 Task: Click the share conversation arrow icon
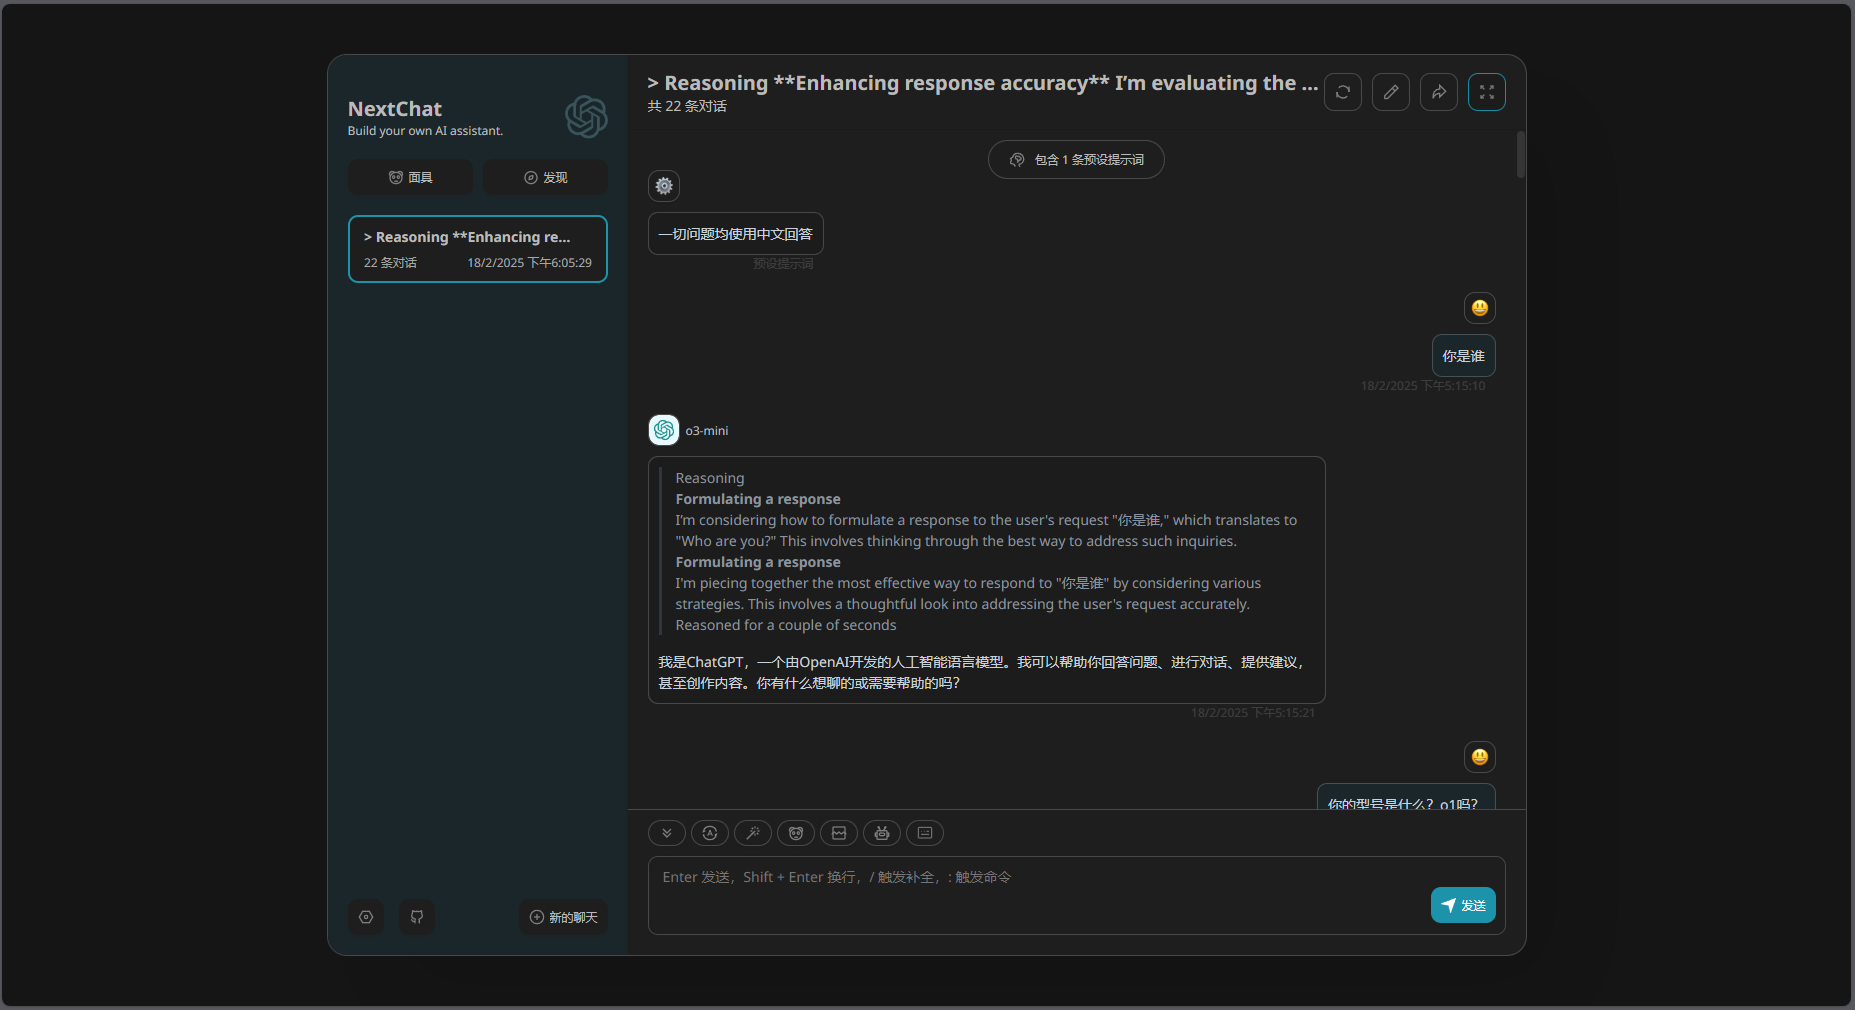coord(1439,92)
